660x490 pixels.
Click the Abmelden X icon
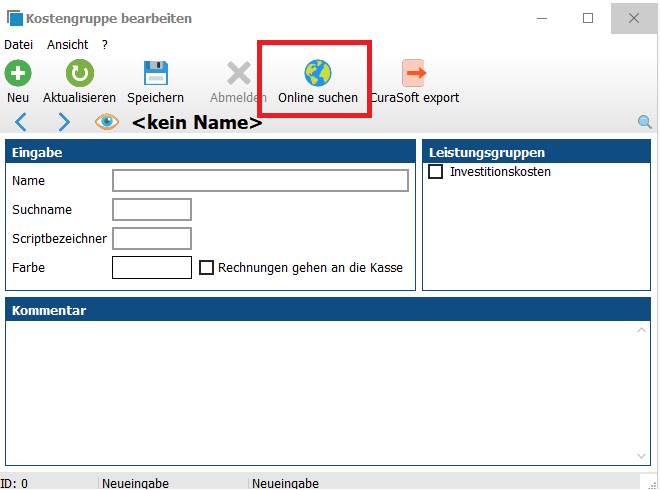tap(239, 73)
